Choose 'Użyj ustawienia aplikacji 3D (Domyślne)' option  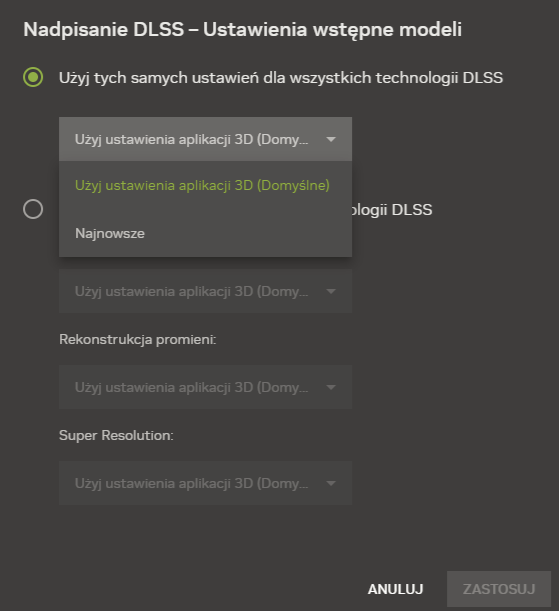click(x=205, y=185)
